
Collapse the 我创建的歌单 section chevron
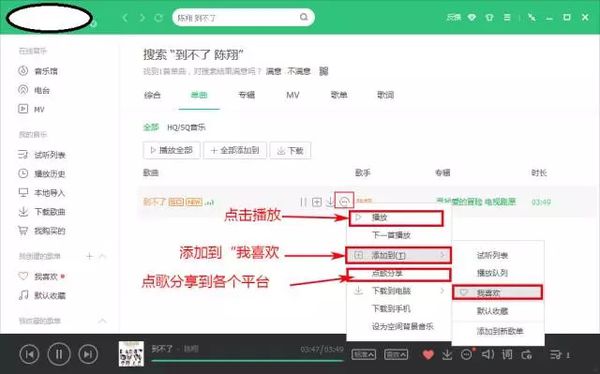coord(103,256)
